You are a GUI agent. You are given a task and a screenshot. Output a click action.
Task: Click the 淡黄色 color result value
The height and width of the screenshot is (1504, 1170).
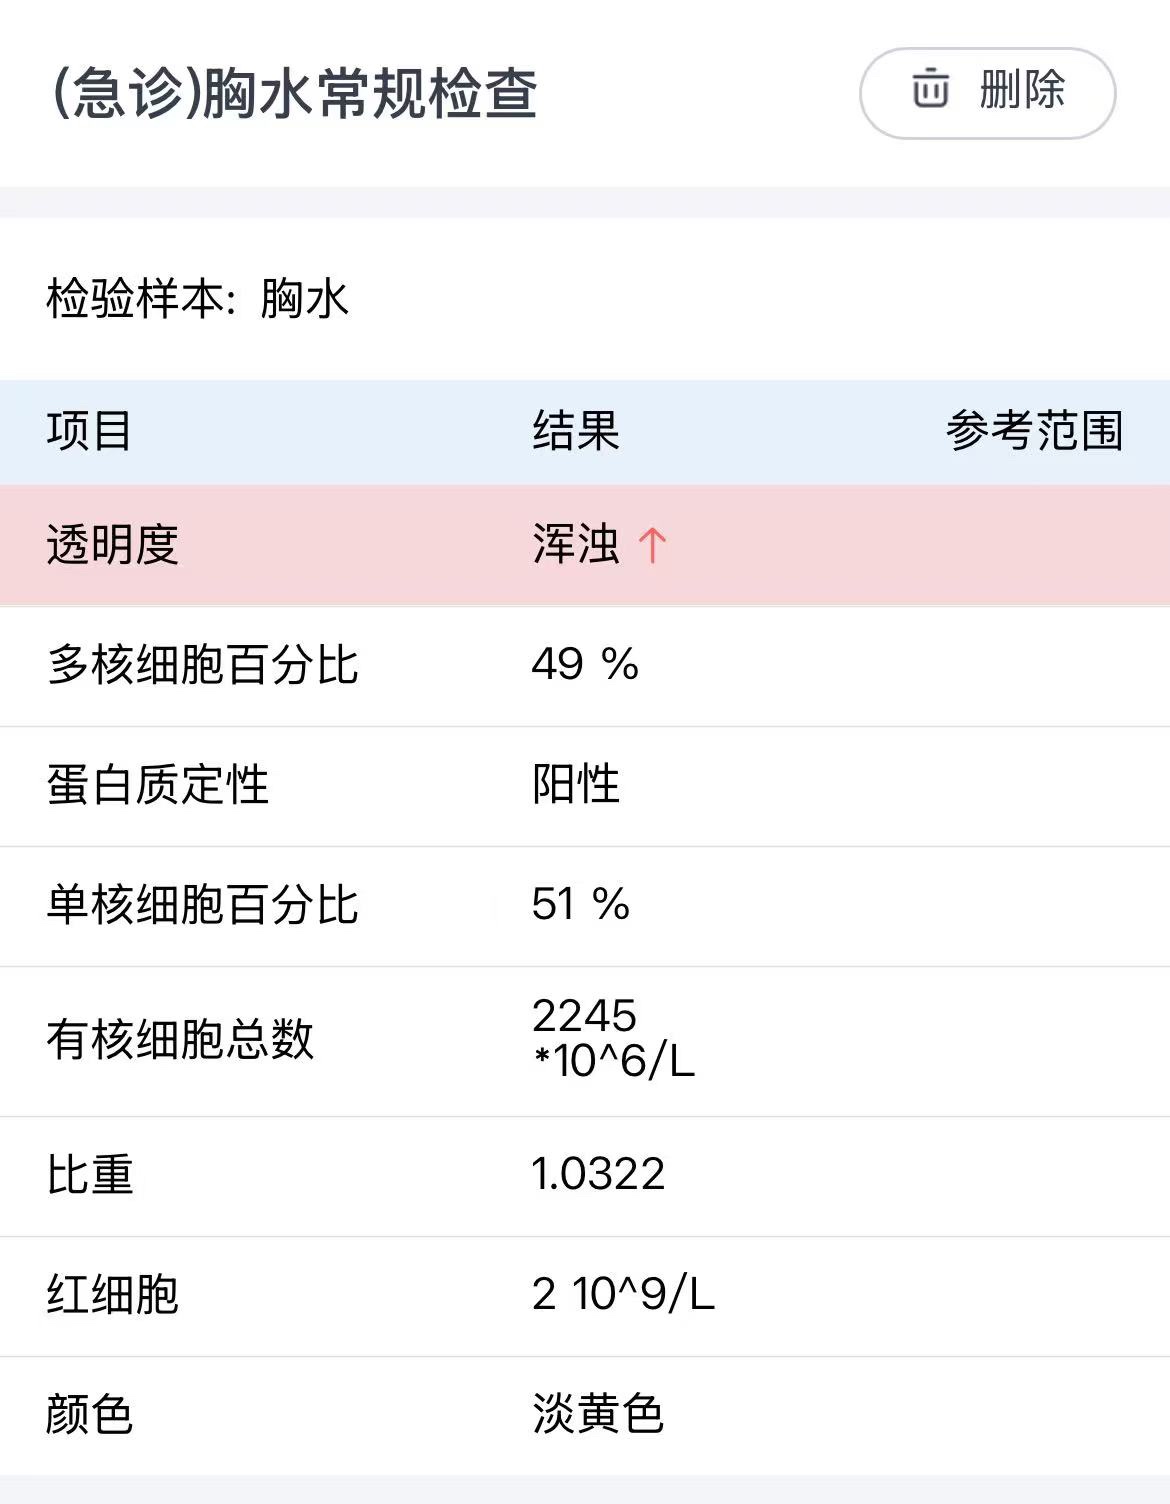[598, 1414]
